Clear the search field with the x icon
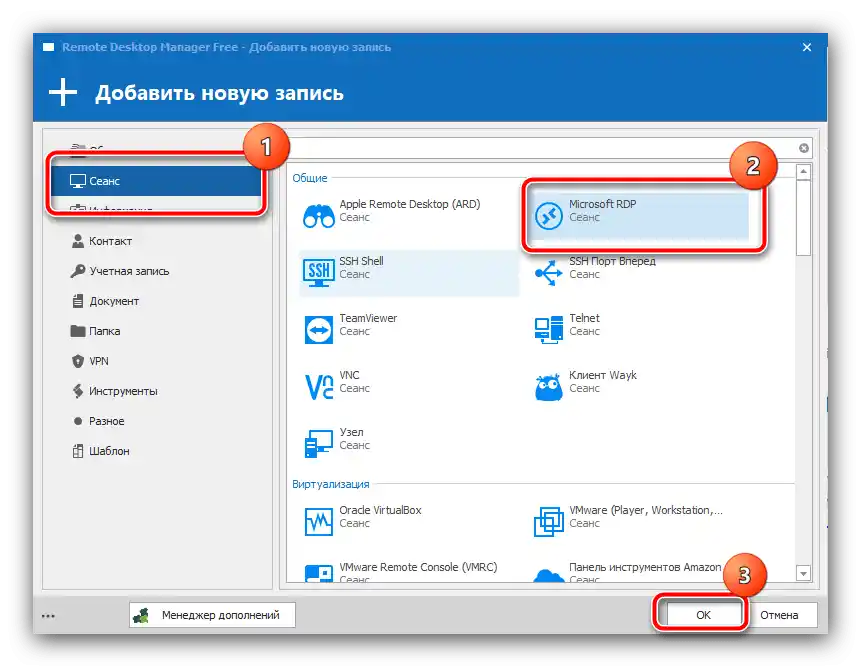This screenshot has width=861, height=667. pyautogui.click(x=804, y=148)
